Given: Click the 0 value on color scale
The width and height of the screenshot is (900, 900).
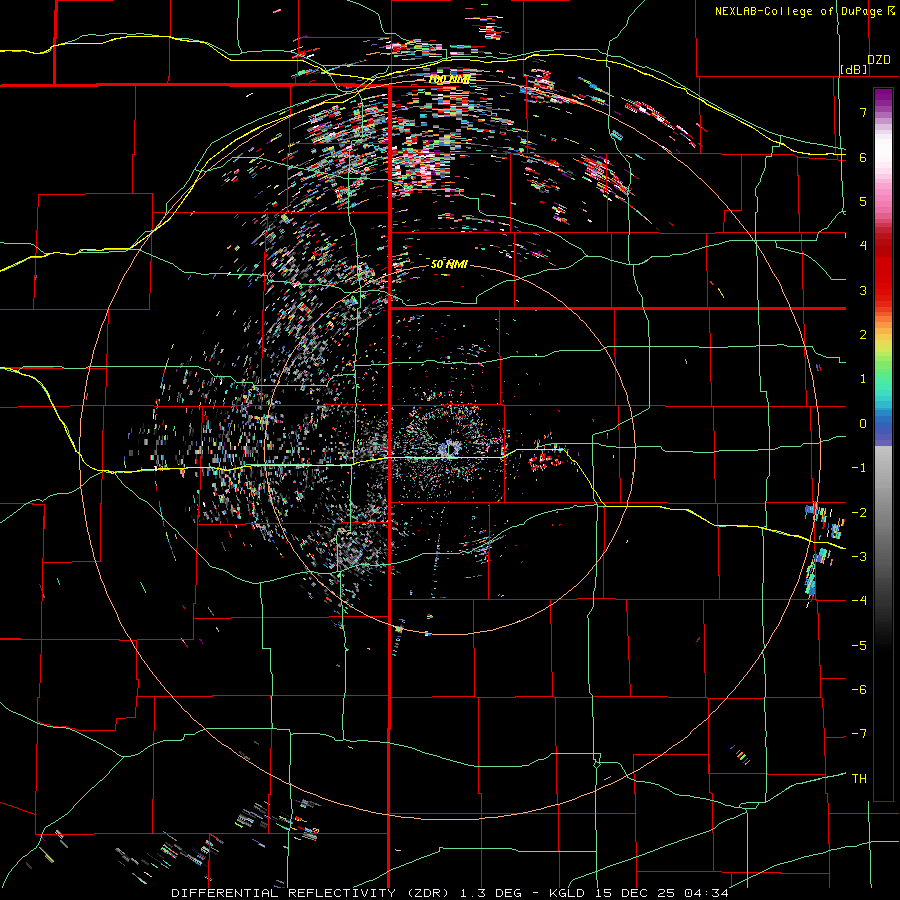Looking at the screenshot, I should (863, 424).
